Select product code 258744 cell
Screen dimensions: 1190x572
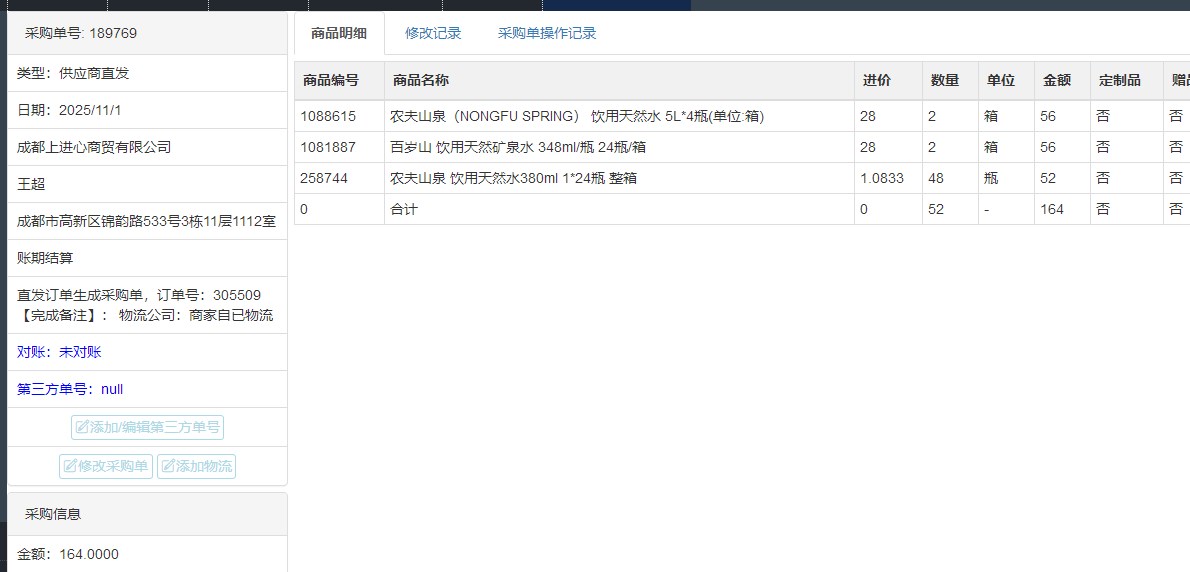[321, 178]
